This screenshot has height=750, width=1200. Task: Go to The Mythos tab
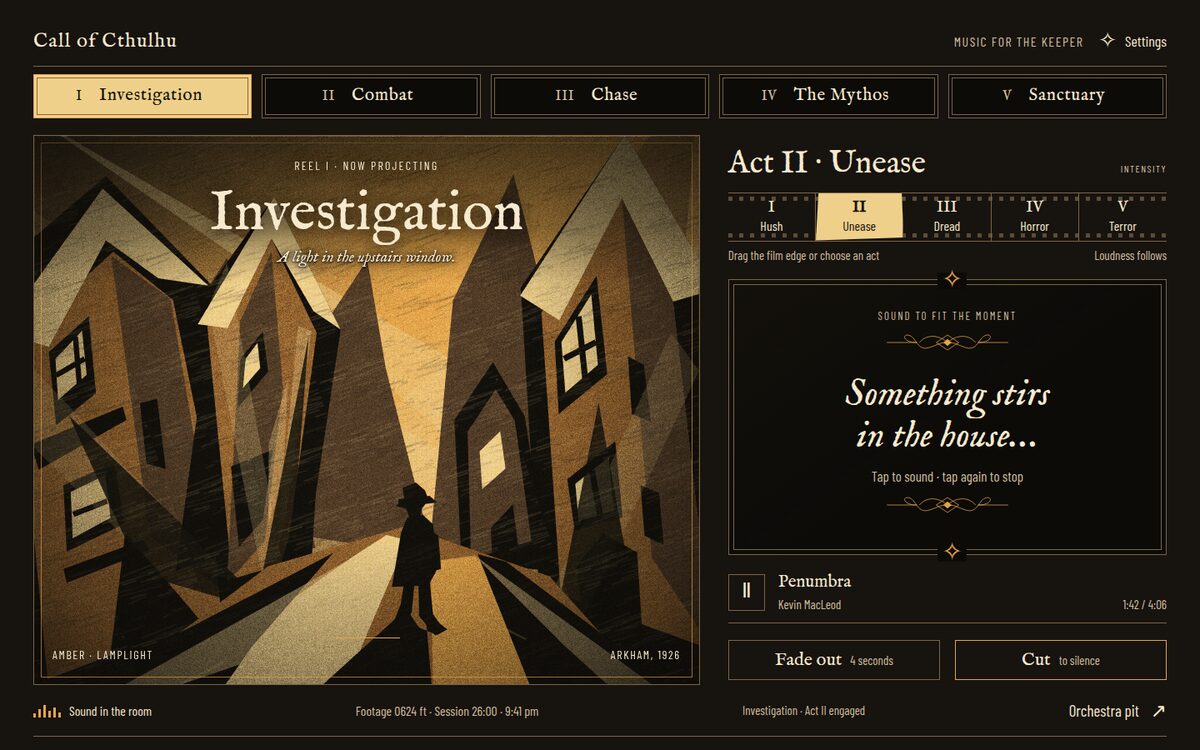(x=829, y=96)
